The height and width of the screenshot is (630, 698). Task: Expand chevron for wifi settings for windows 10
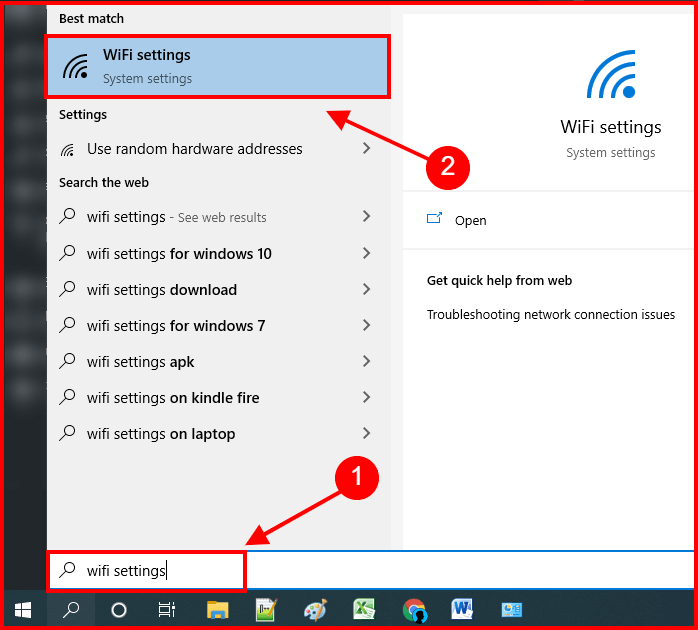click(x=366, y=253)
